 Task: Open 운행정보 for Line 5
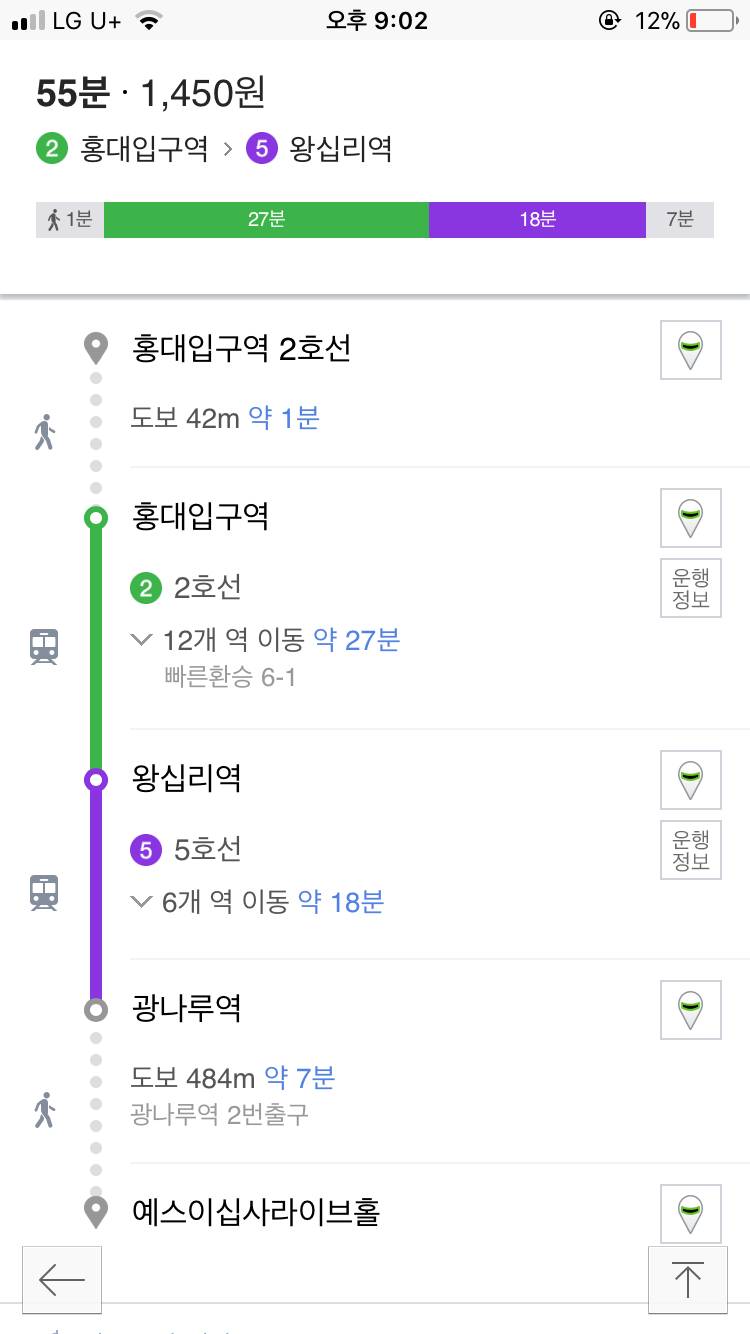pos(691,850)
